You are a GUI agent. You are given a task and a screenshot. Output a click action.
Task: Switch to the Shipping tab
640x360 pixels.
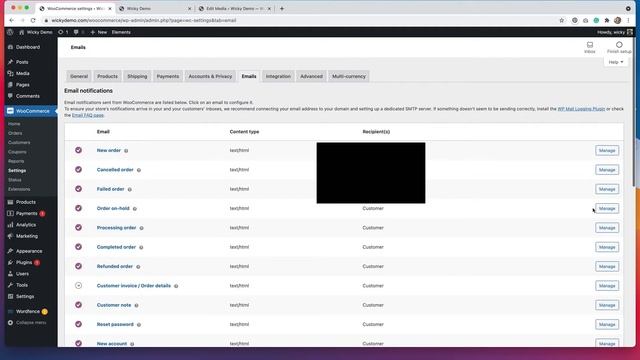point(137,76)
